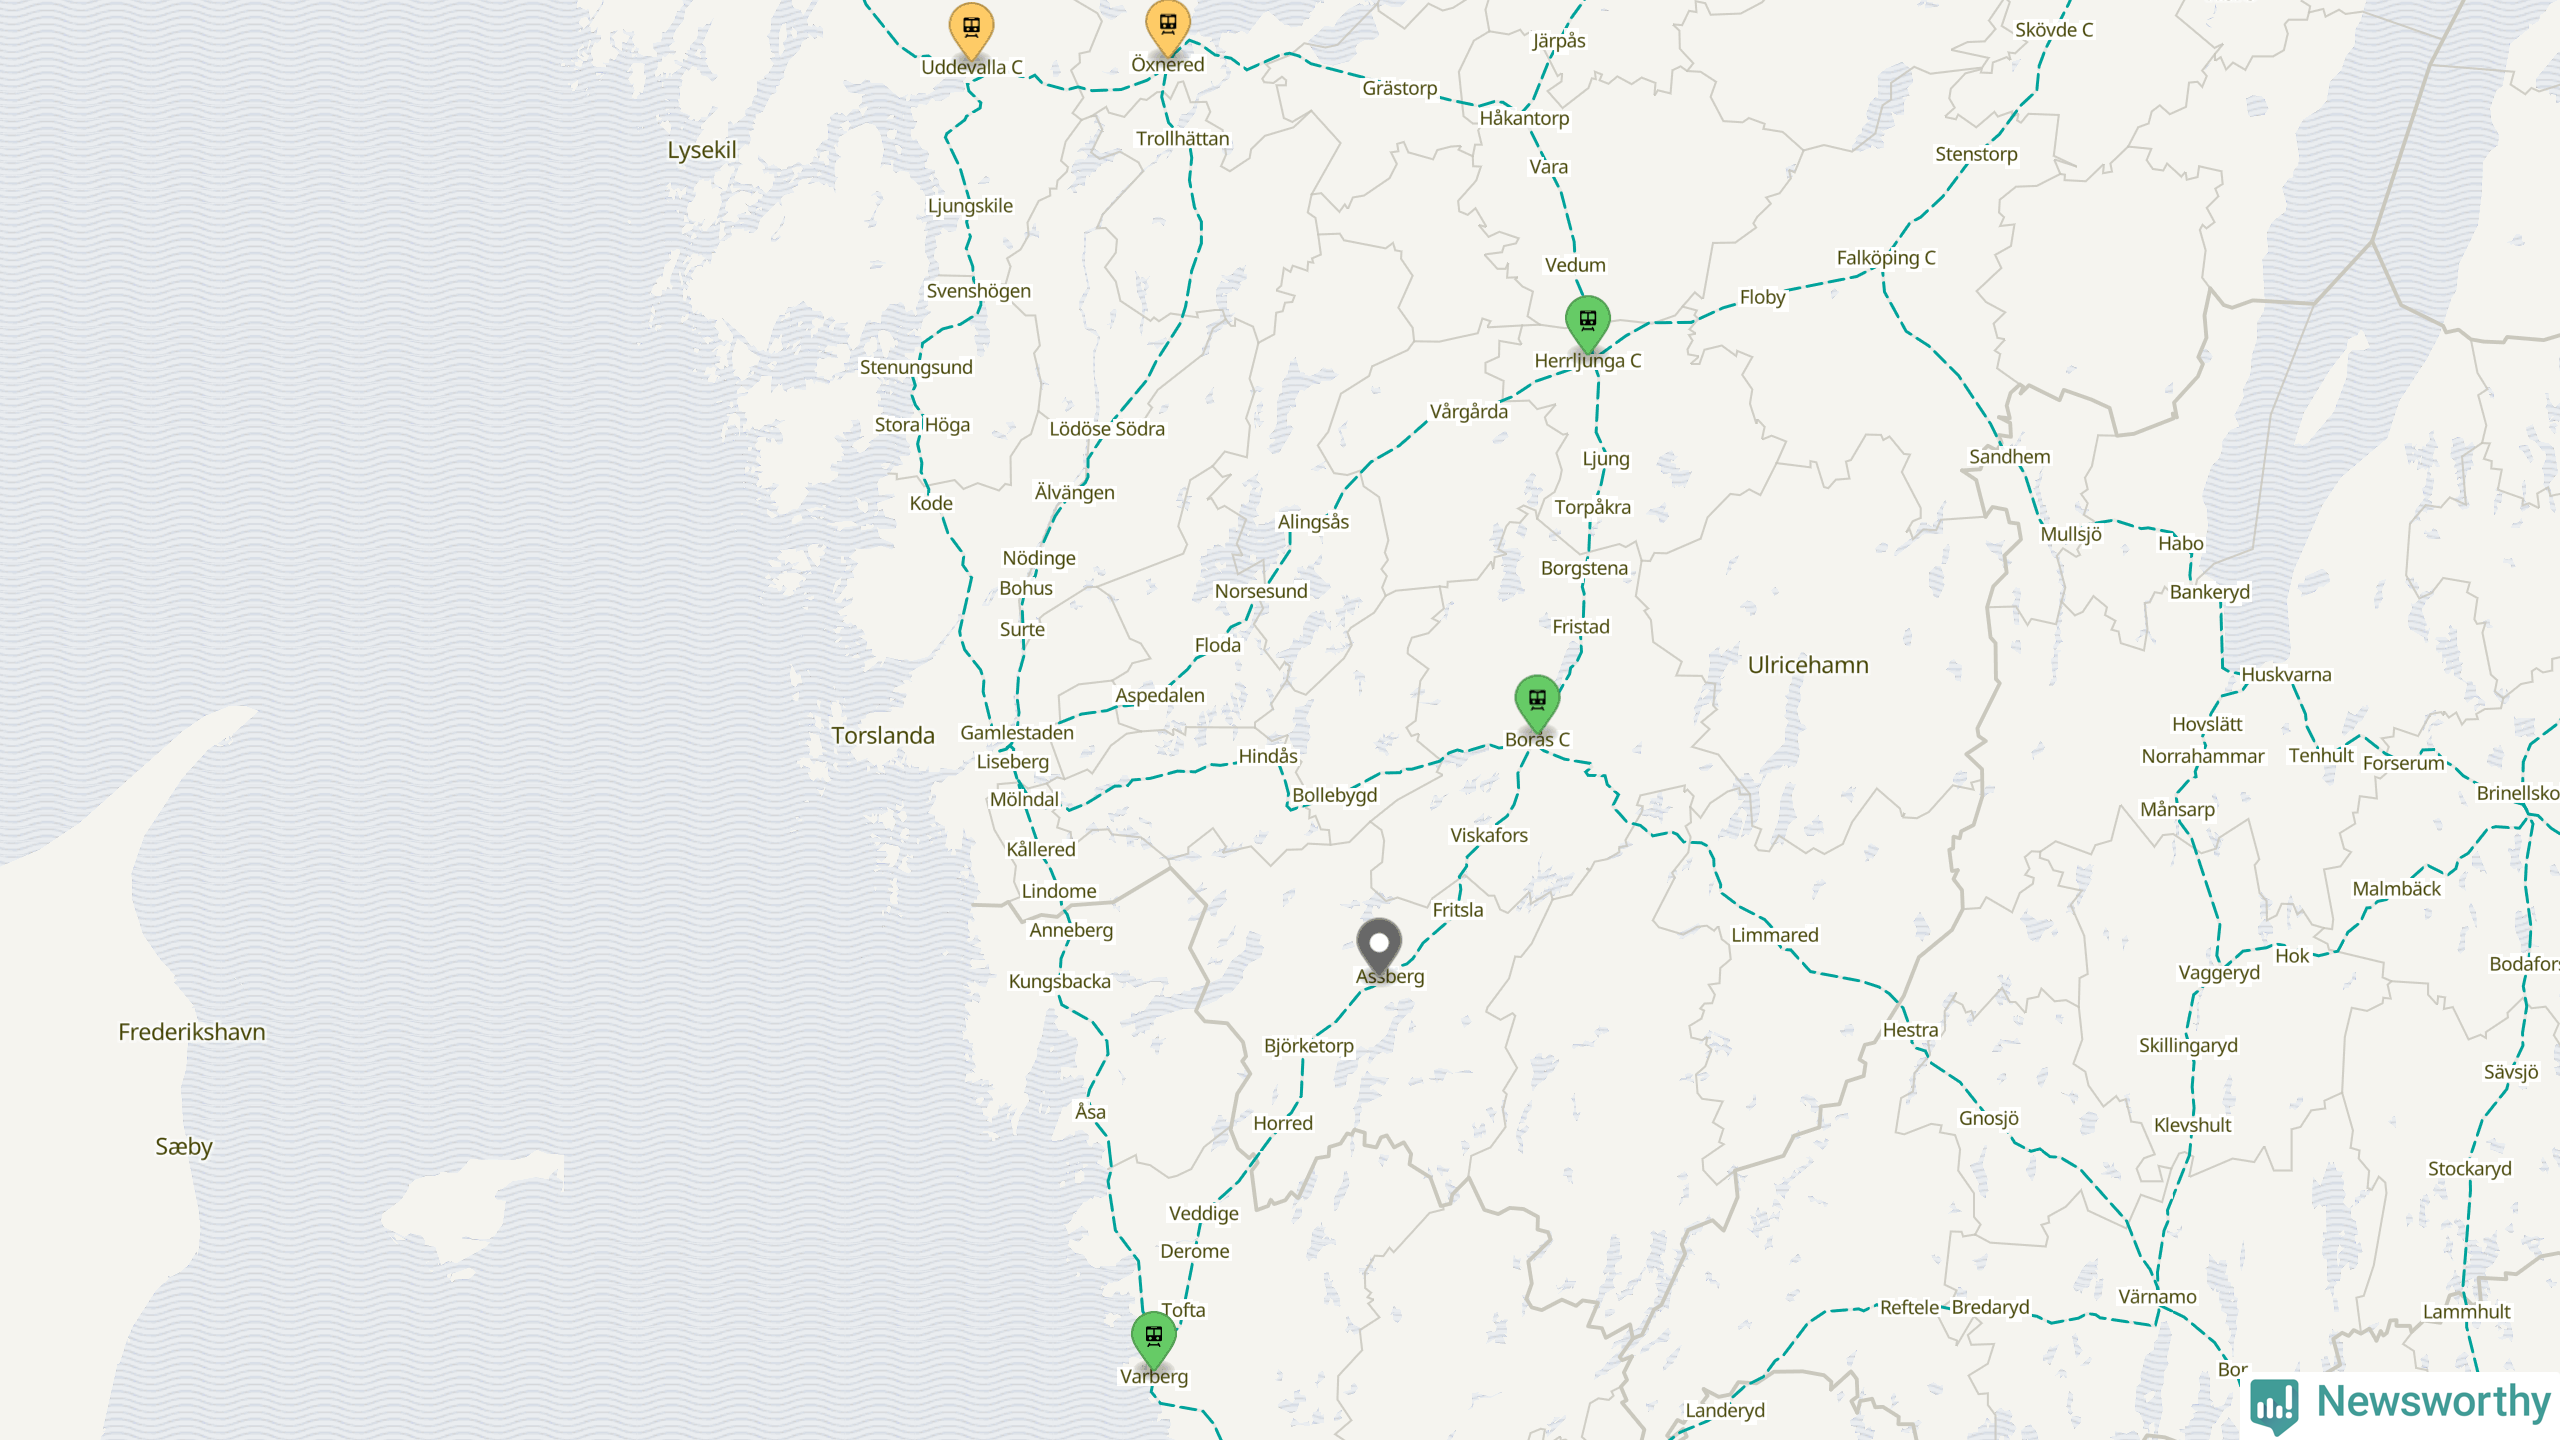Click the Trollhättan station label
Viewport: 2560px width, 1440px height.
[x=1182, y=139]
